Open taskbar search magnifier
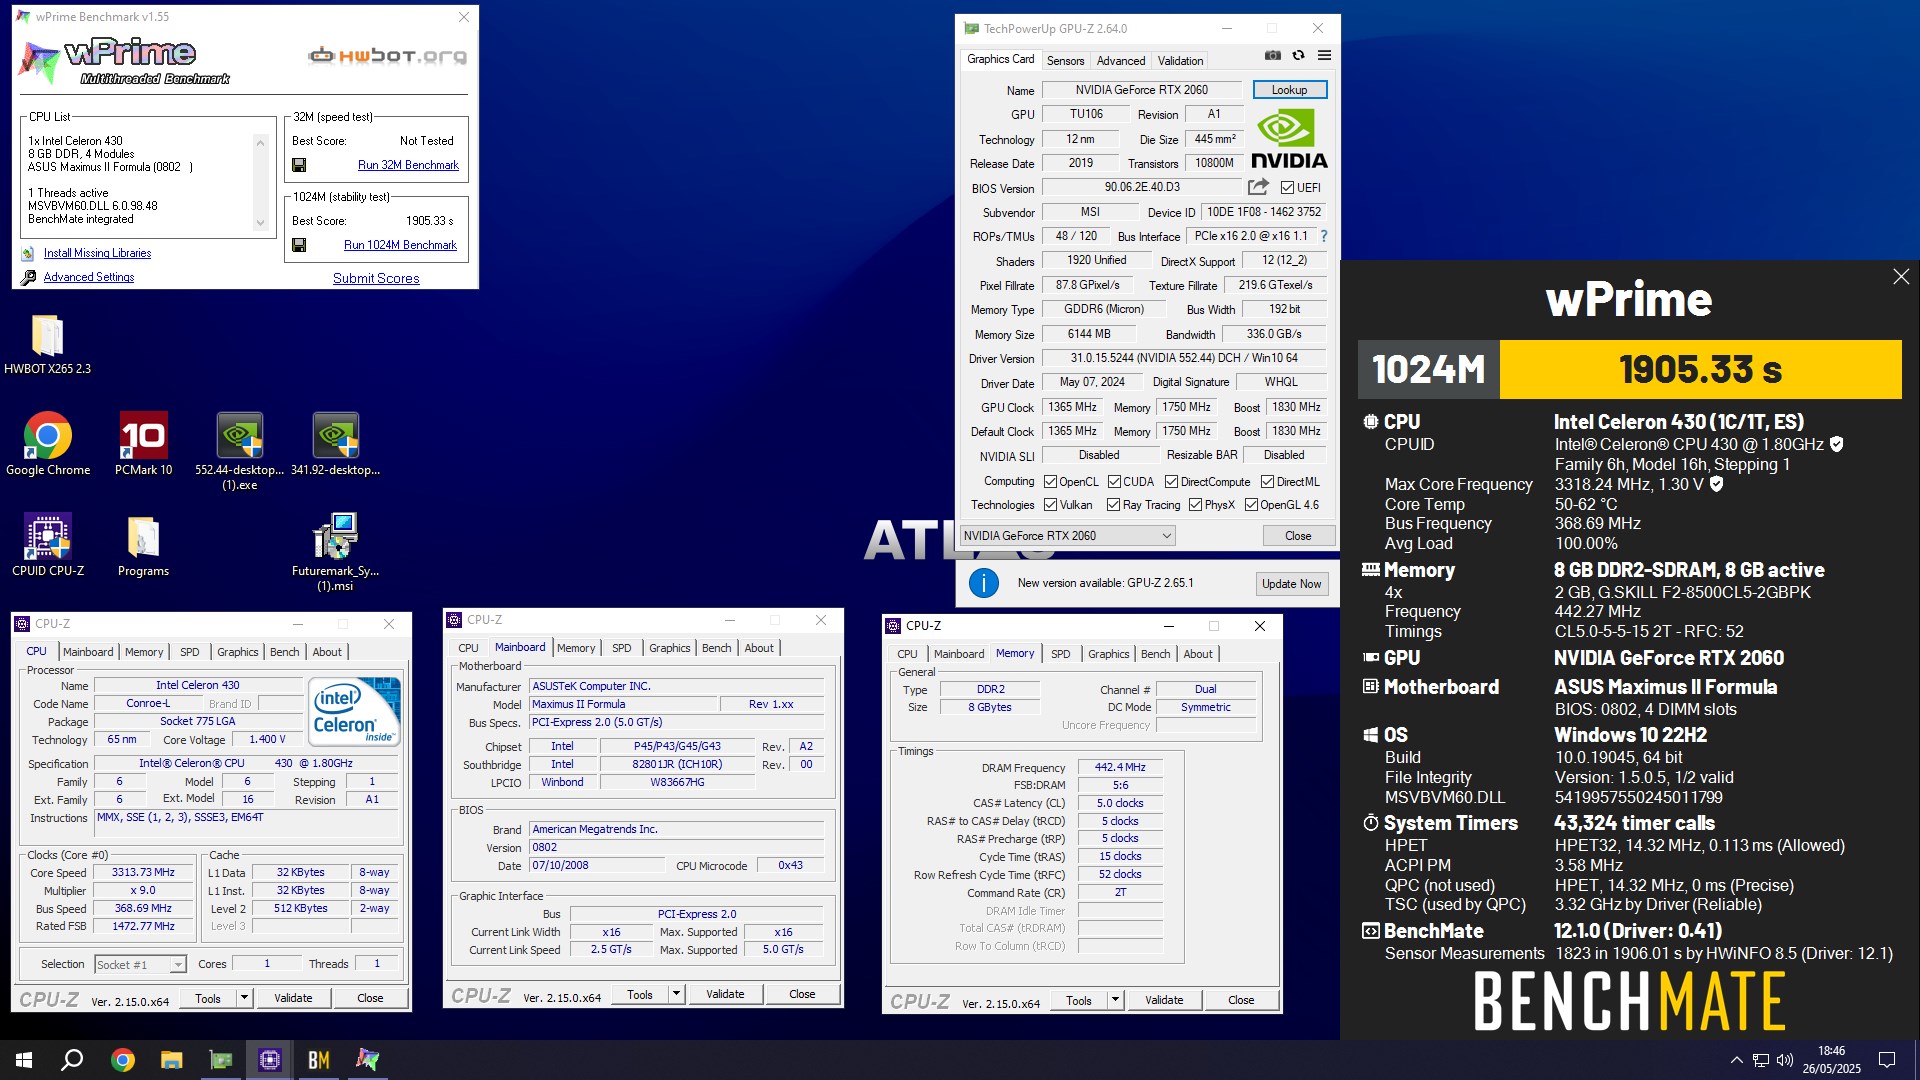The height and width of the screenshot is (1080, 1920). [72, 1060]
